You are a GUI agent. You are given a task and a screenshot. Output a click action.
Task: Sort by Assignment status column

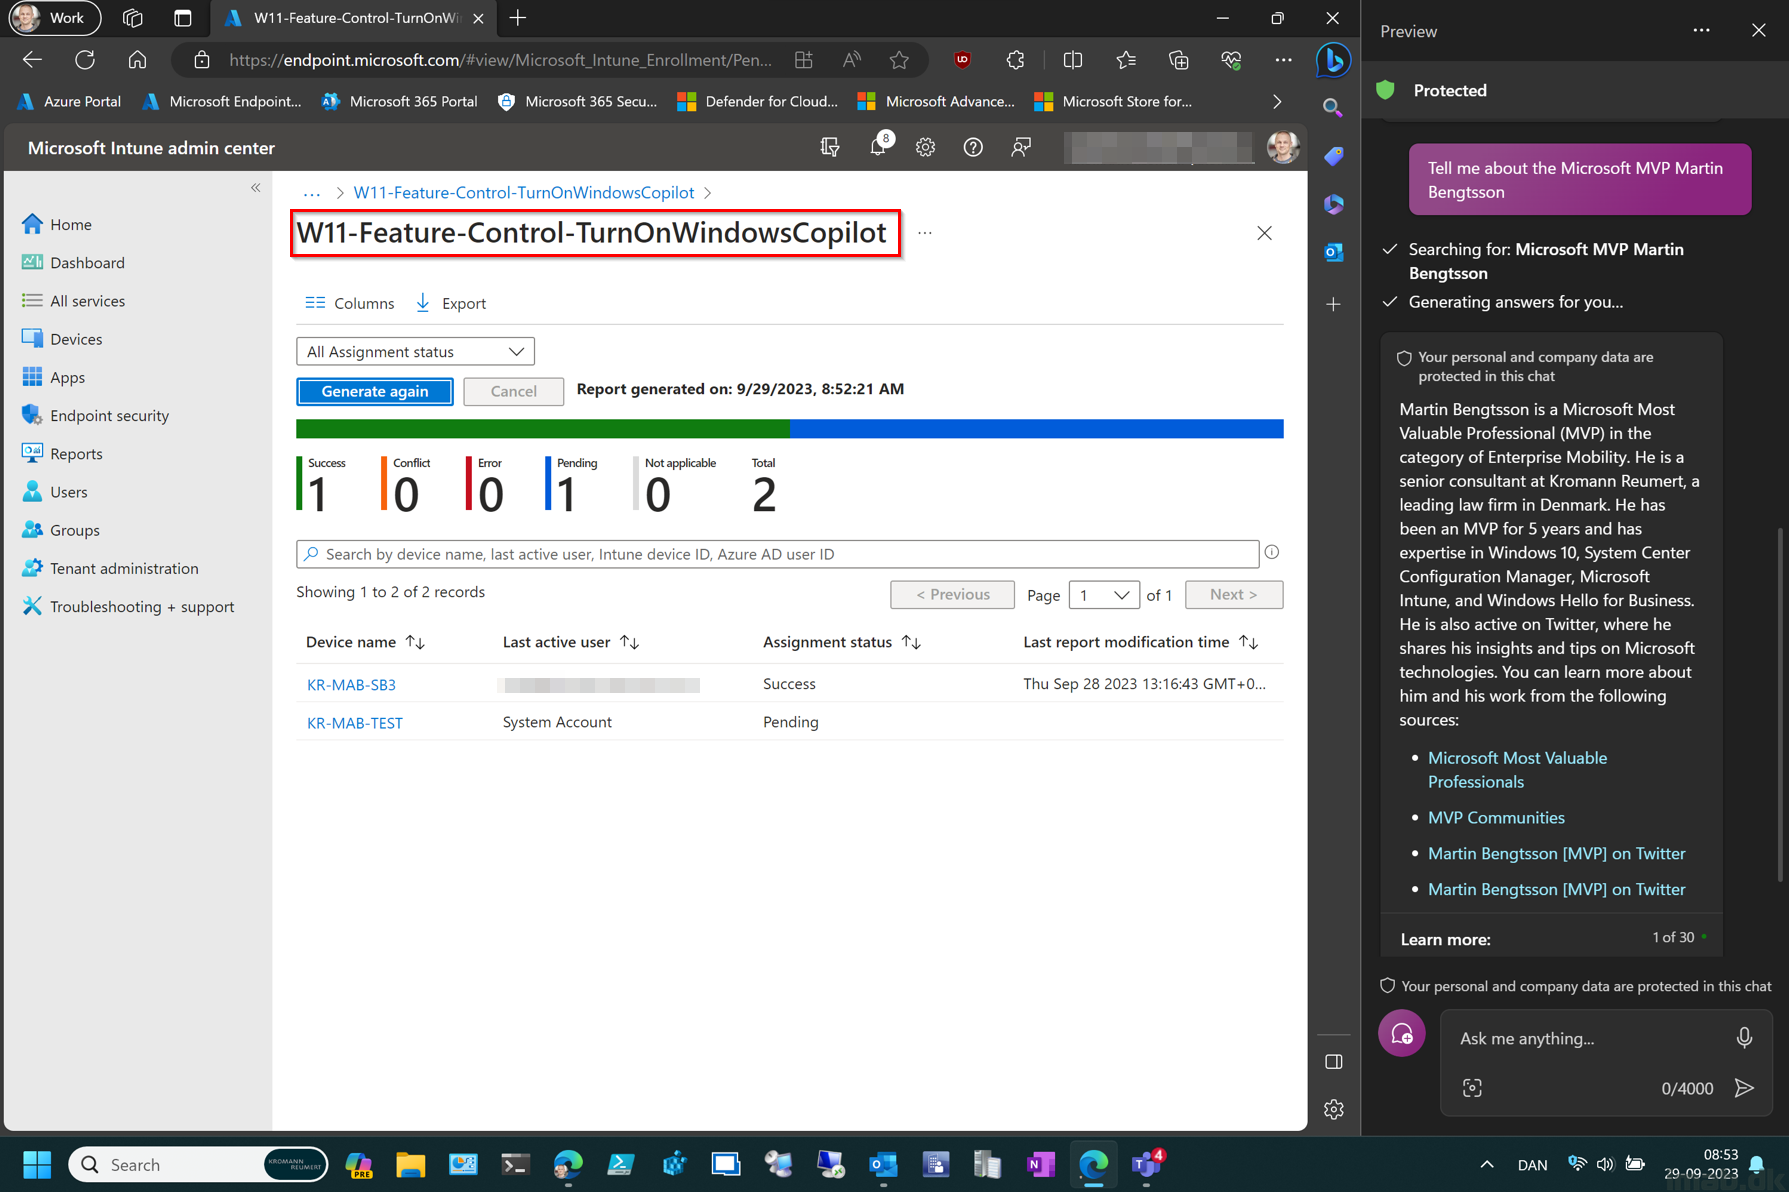(841, 642)
